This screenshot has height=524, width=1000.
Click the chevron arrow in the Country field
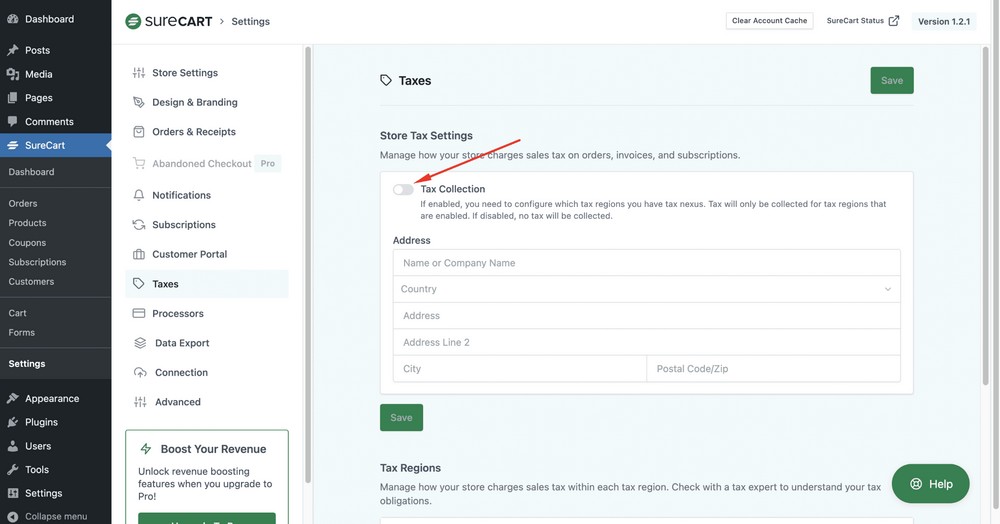[x=887, y=289]
